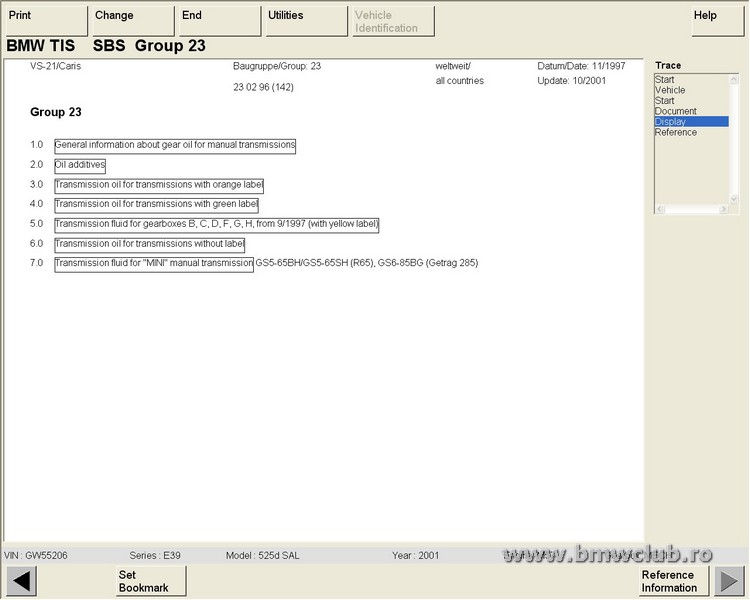
Task: Go forward with the right arrow button
Action: pos(729,581)
